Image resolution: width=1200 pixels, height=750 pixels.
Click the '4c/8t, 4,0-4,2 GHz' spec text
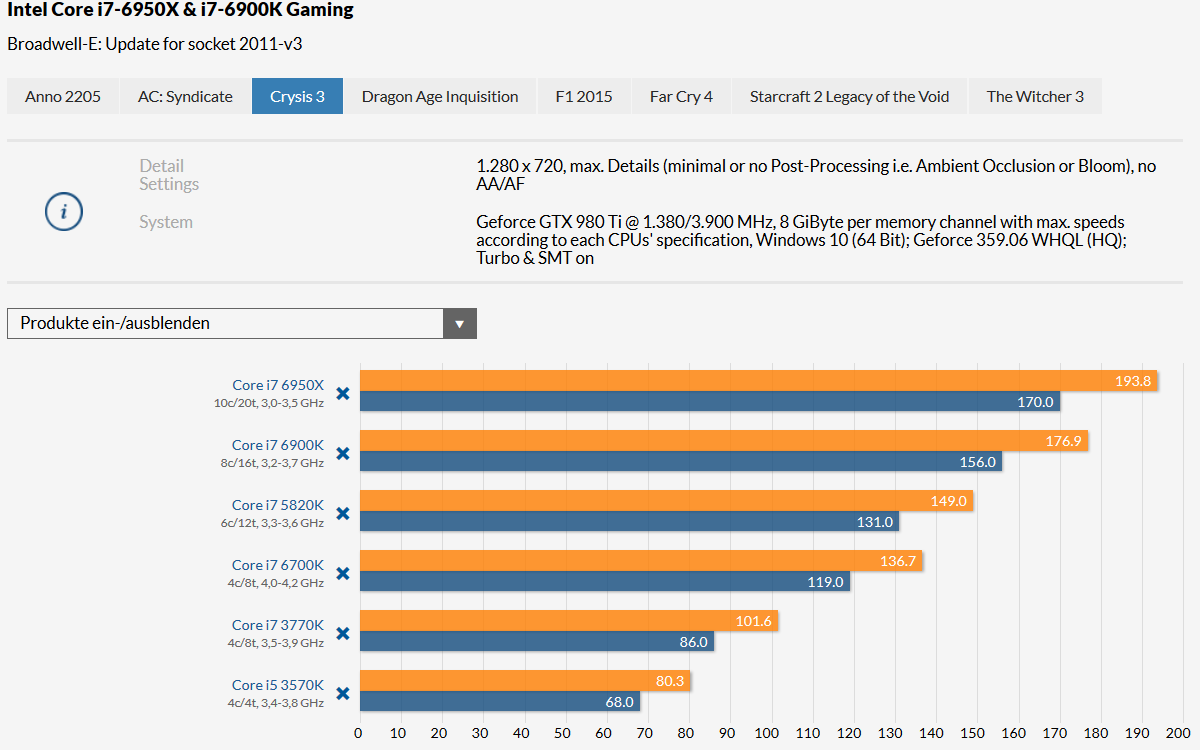(276, 583)
